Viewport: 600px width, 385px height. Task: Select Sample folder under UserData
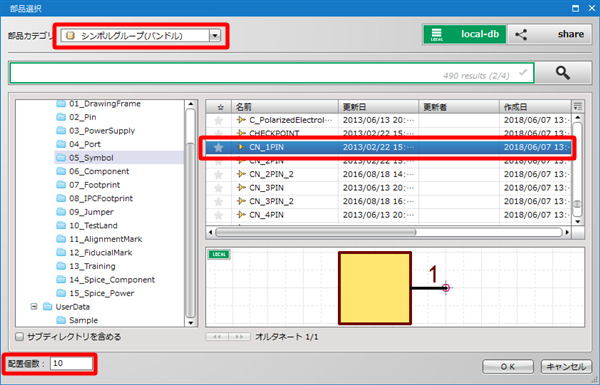77,320
